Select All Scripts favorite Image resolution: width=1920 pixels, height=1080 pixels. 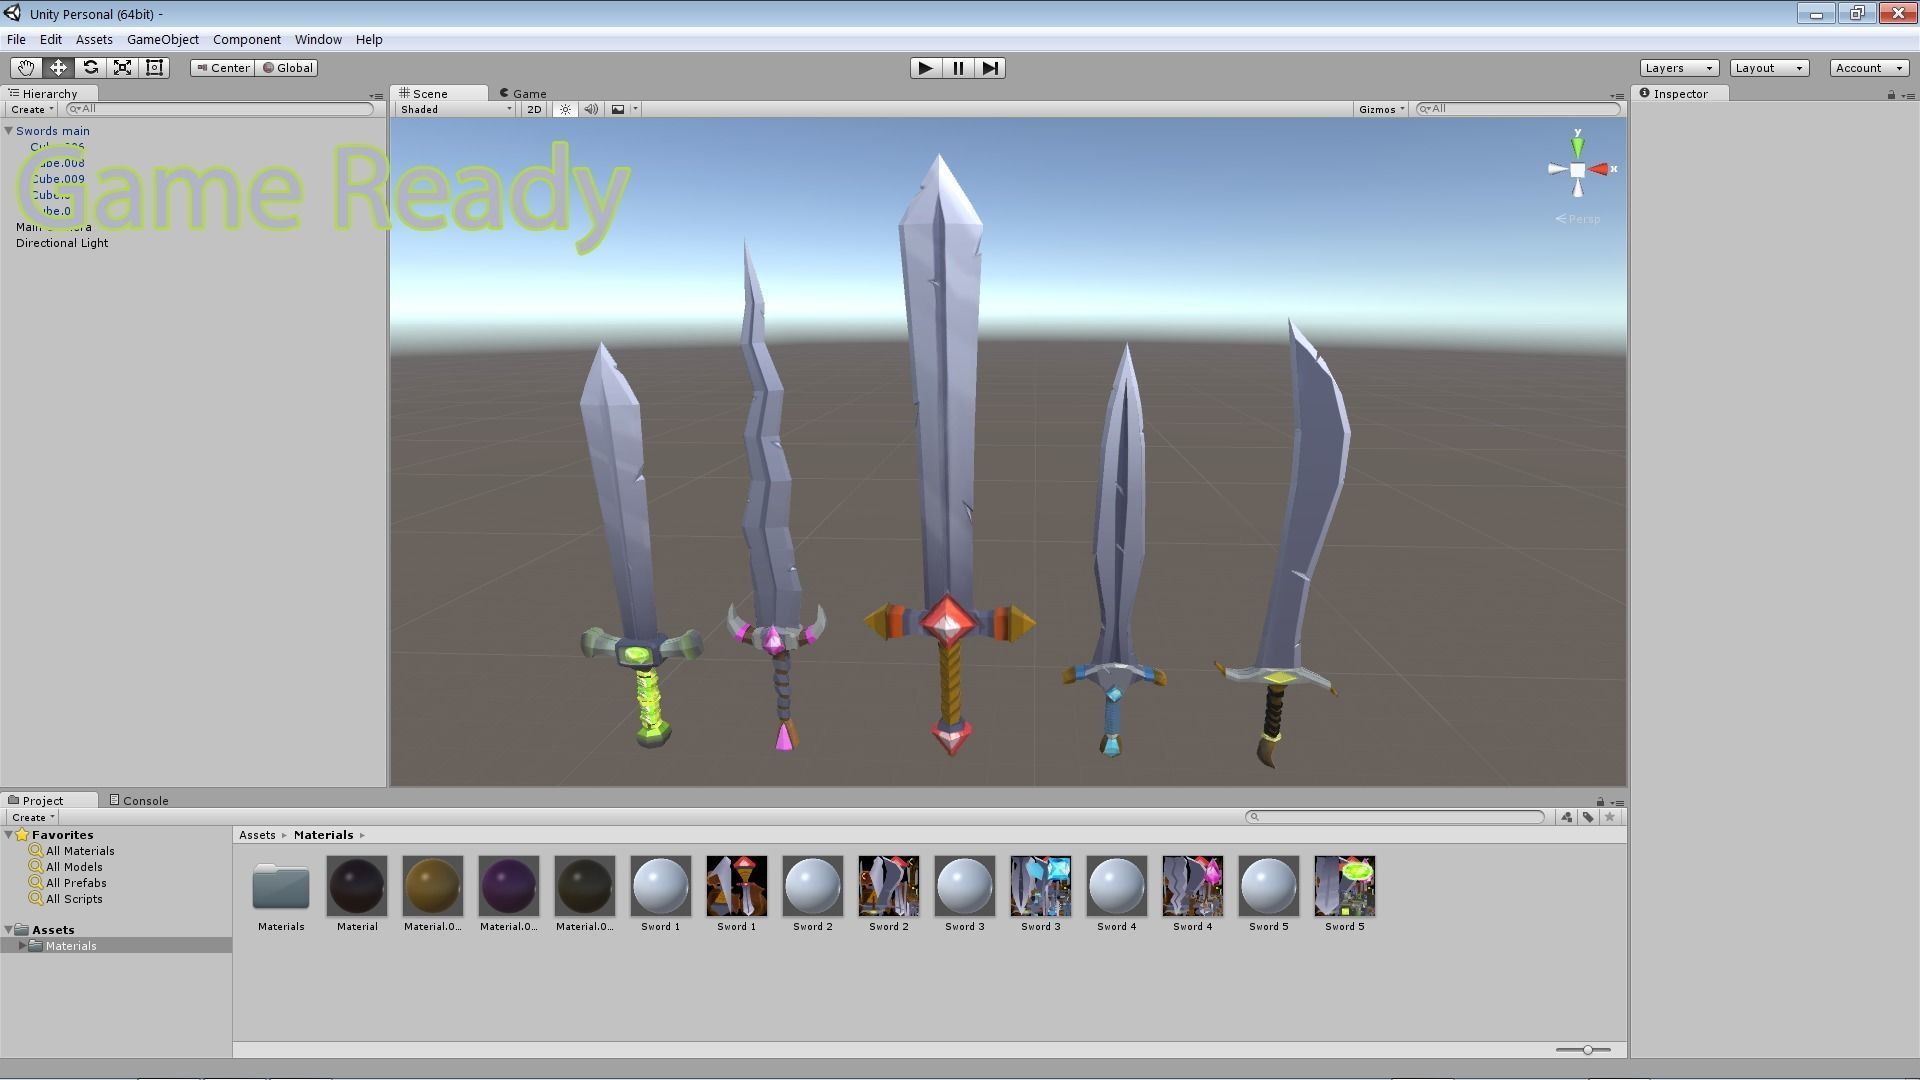coord(74,899)
